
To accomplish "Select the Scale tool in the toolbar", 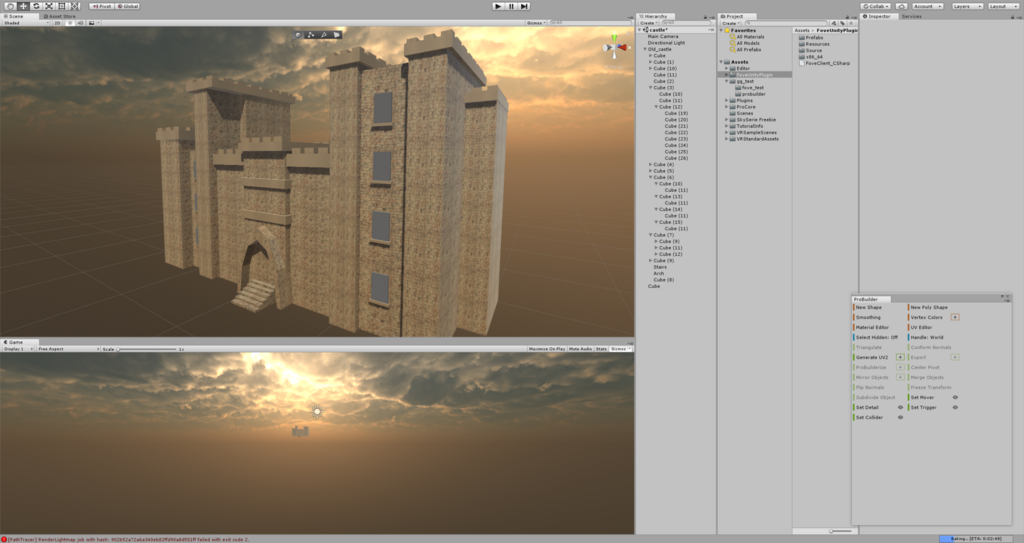I will point(49,6).
